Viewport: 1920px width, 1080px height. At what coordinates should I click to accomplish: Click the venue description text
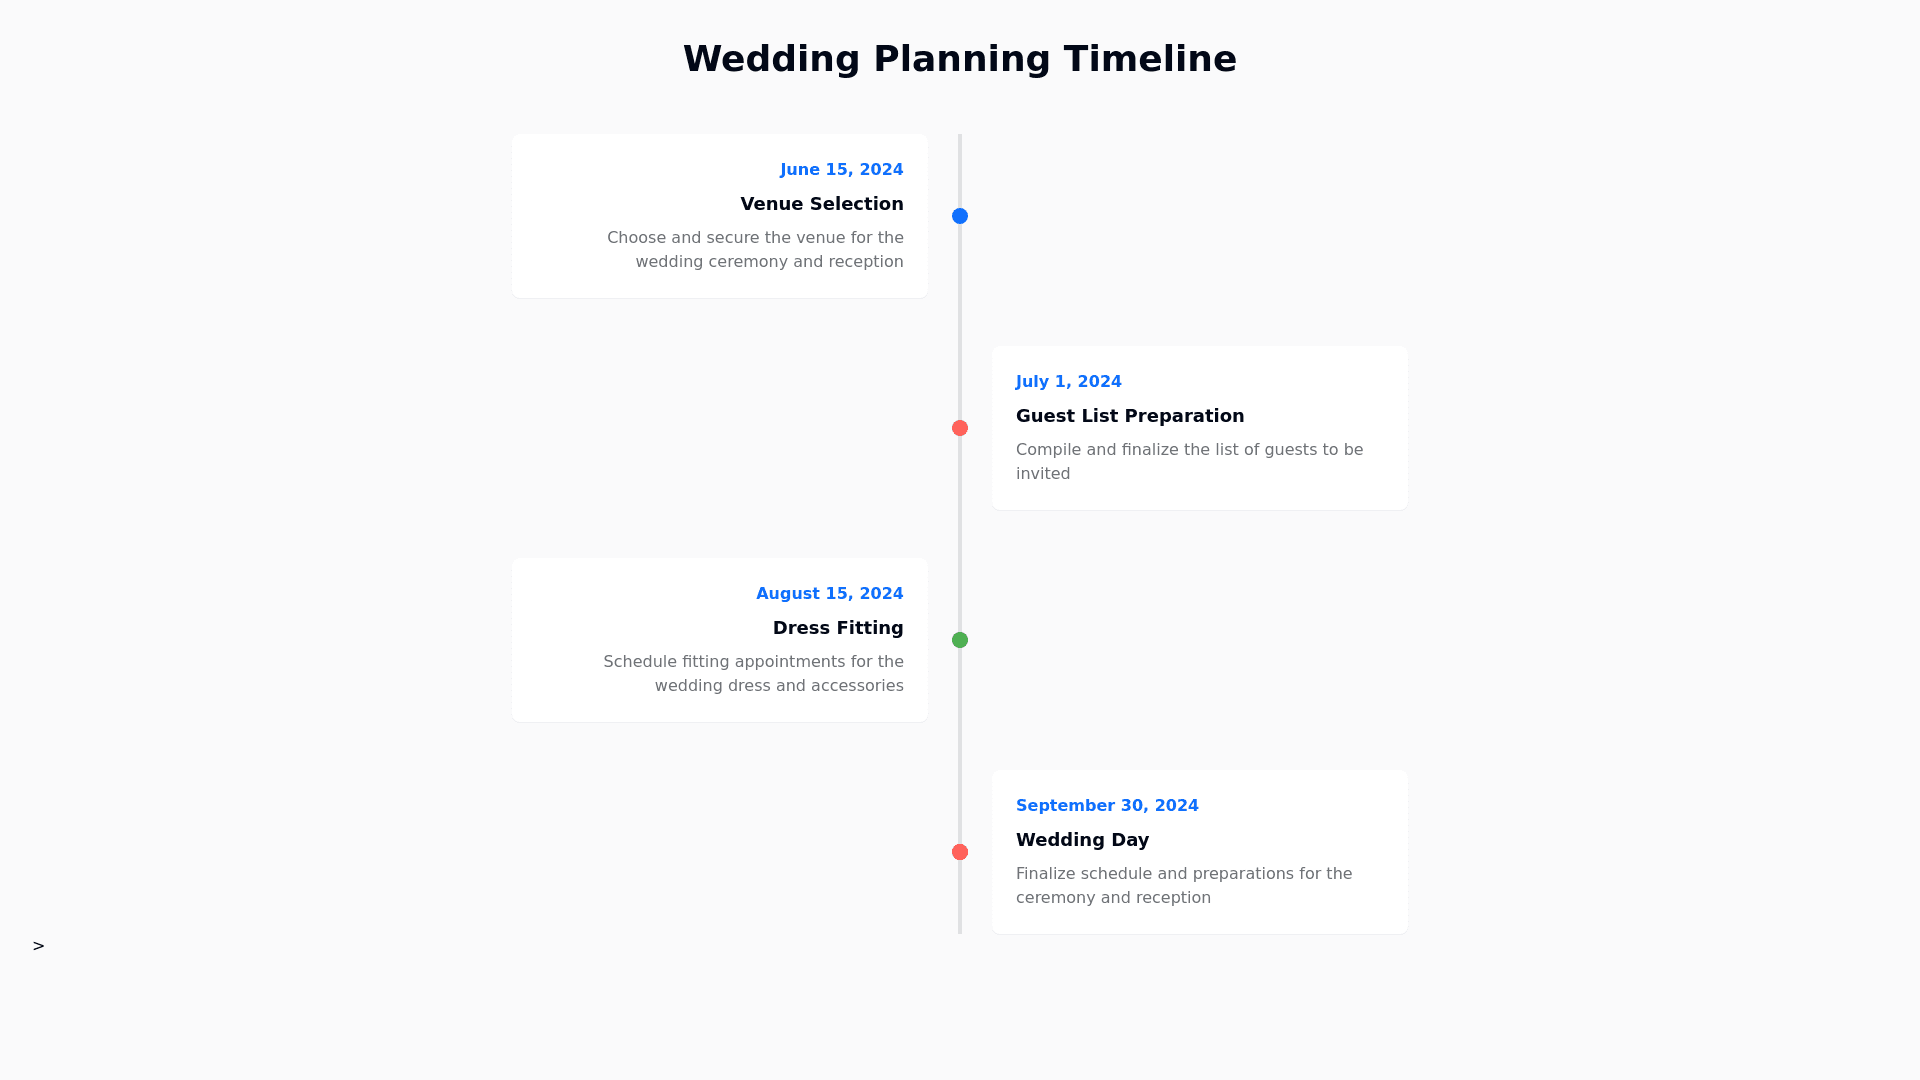coord(755,250)
